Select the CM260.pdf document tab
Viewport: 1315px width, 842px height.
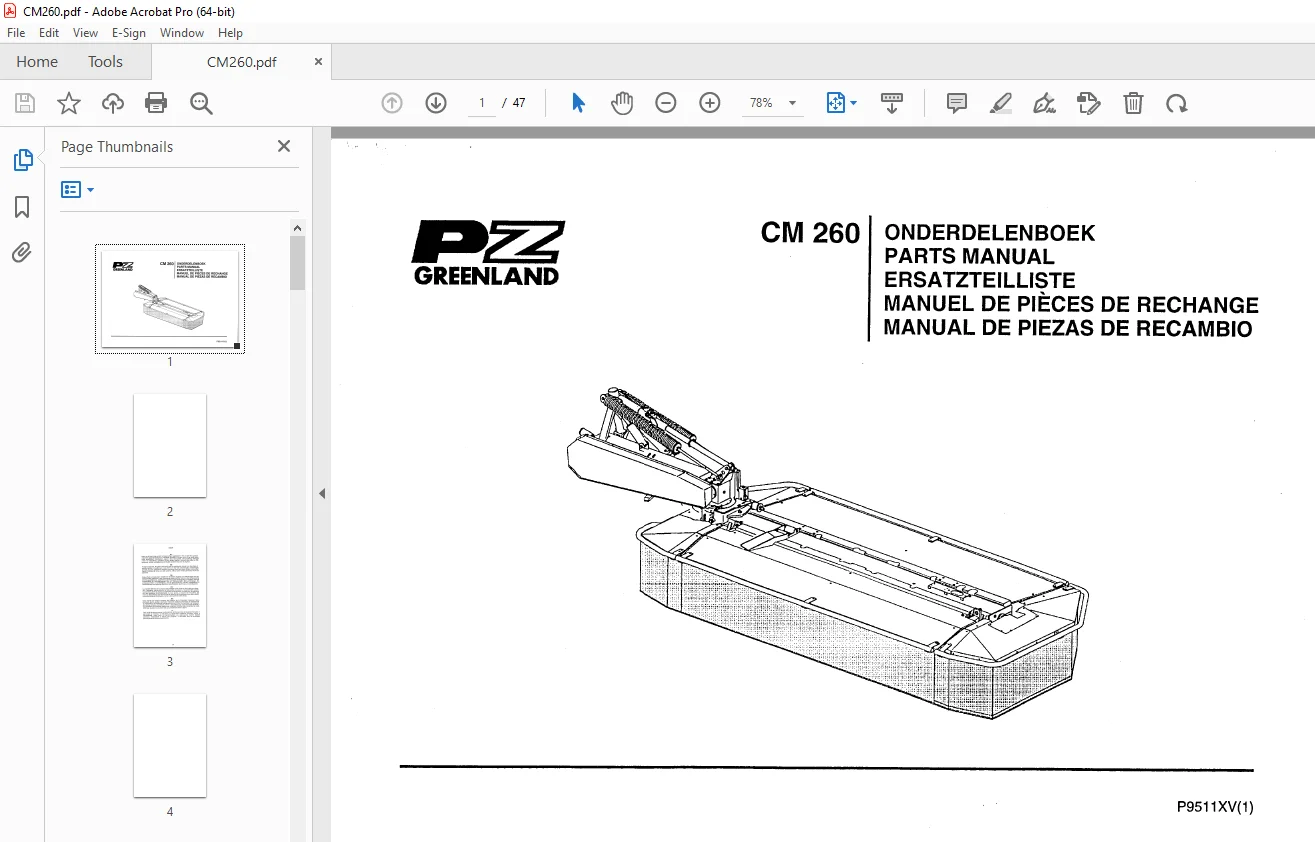242,62
